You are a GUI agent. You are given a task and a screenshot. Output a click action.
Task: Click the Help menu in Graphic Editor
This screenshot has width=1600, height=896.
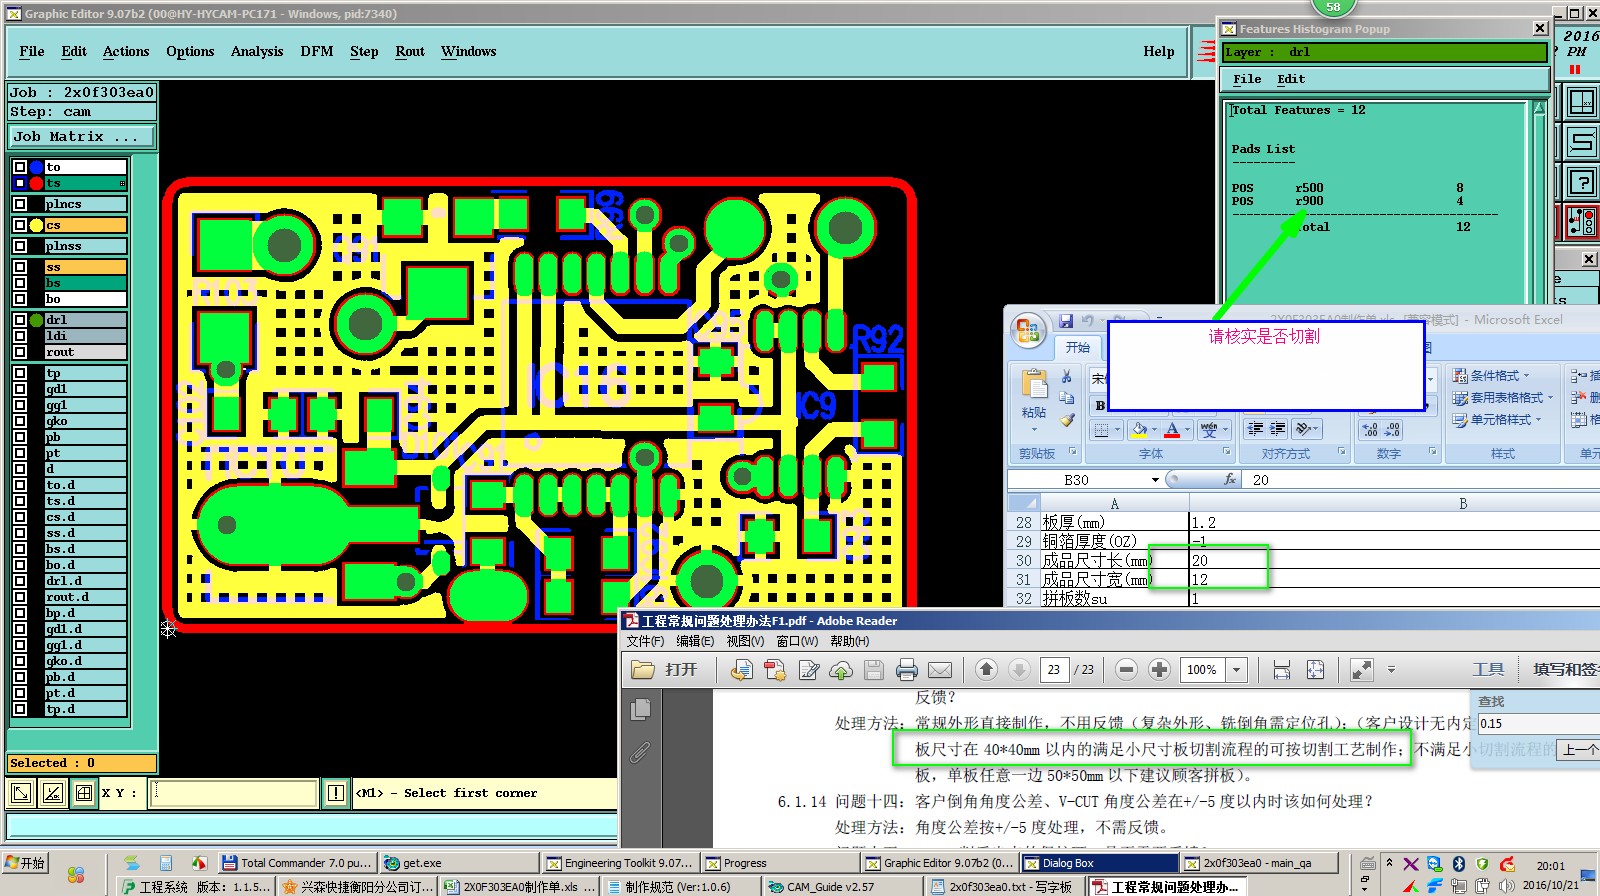1159,51
